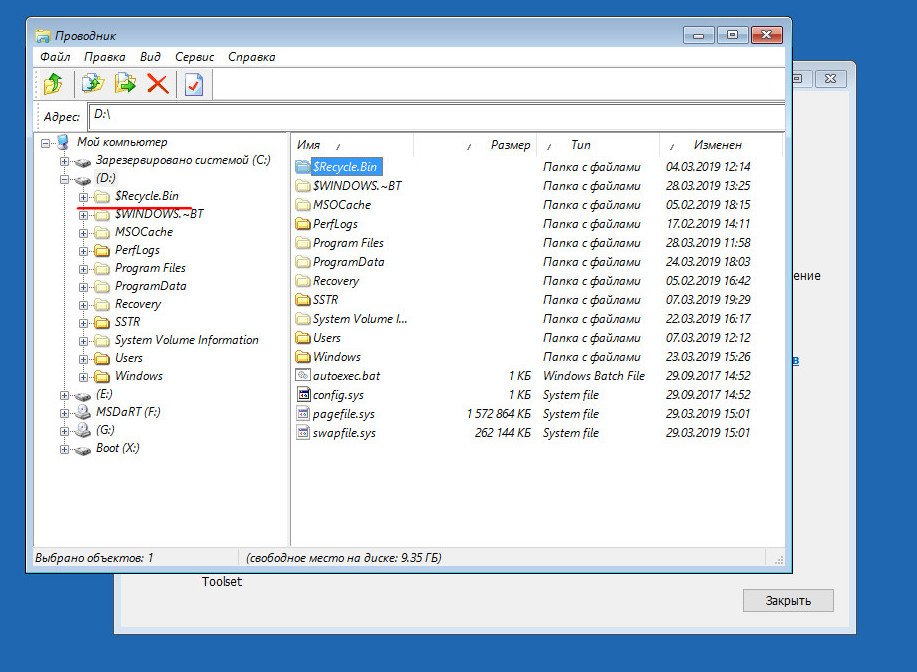Select the swapfile.sys file icon

(303, 432)
